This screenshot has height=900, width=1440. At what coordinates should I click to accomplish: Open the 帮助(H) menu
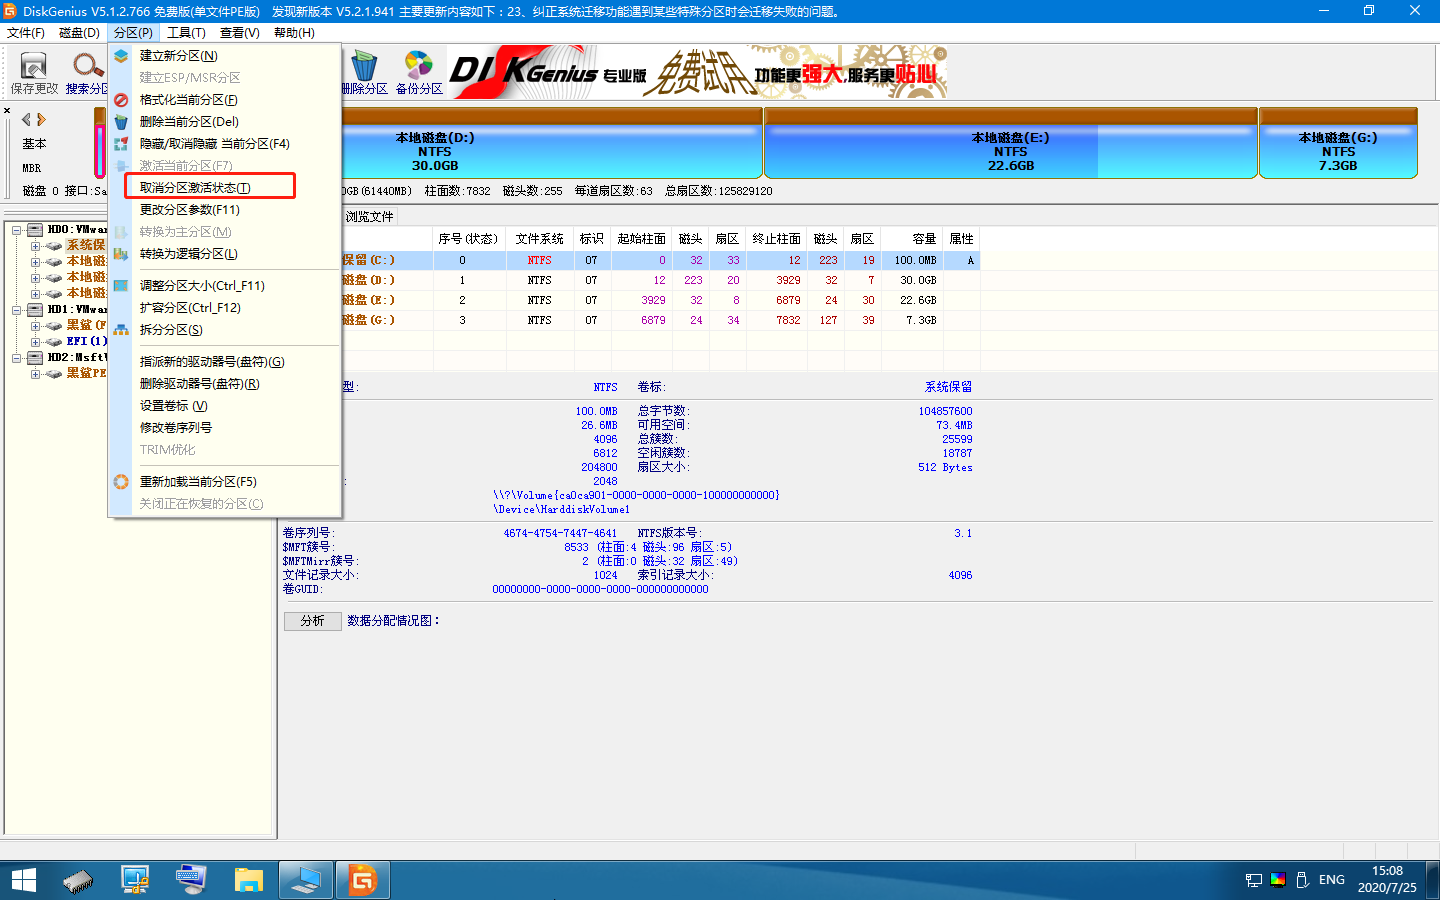(294, 33)
